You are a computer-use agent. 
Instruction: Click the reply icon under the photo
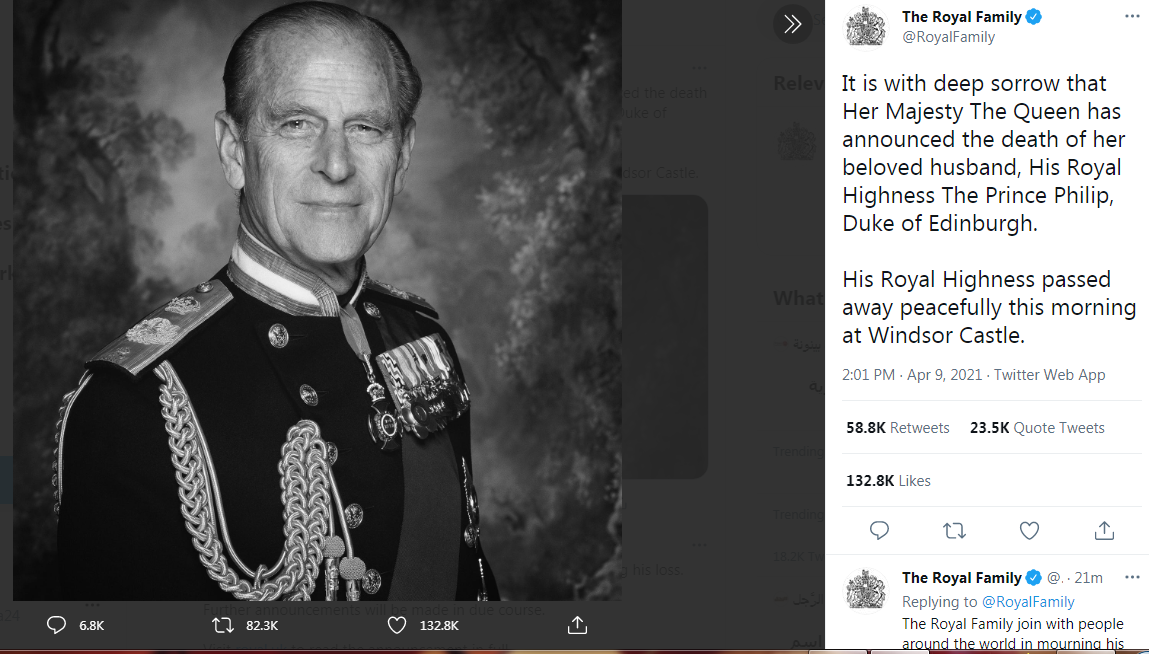(57, 625)
